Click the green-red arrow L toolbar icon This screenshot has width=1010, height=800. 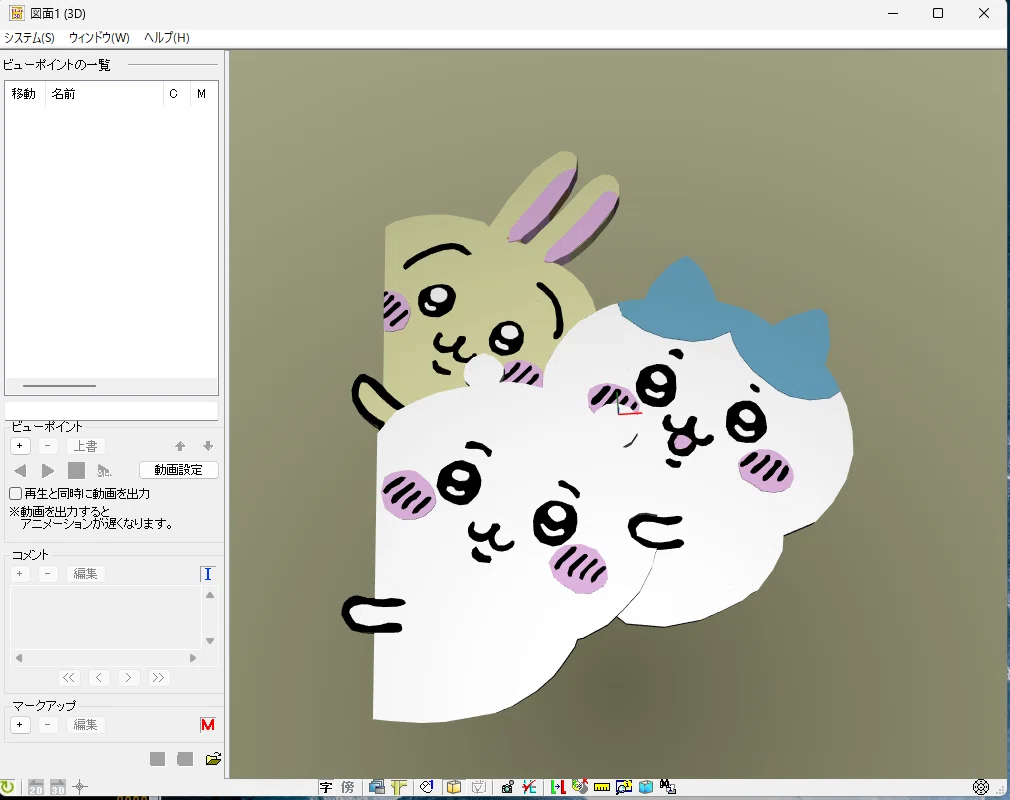click(558, 787)
